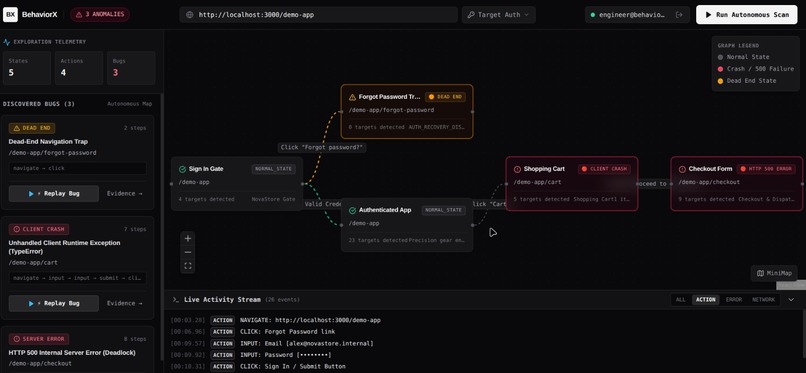Collapse the Live Activity Stream panel
This screenshot has height=373, width=806.
click(x=791, y=300)
